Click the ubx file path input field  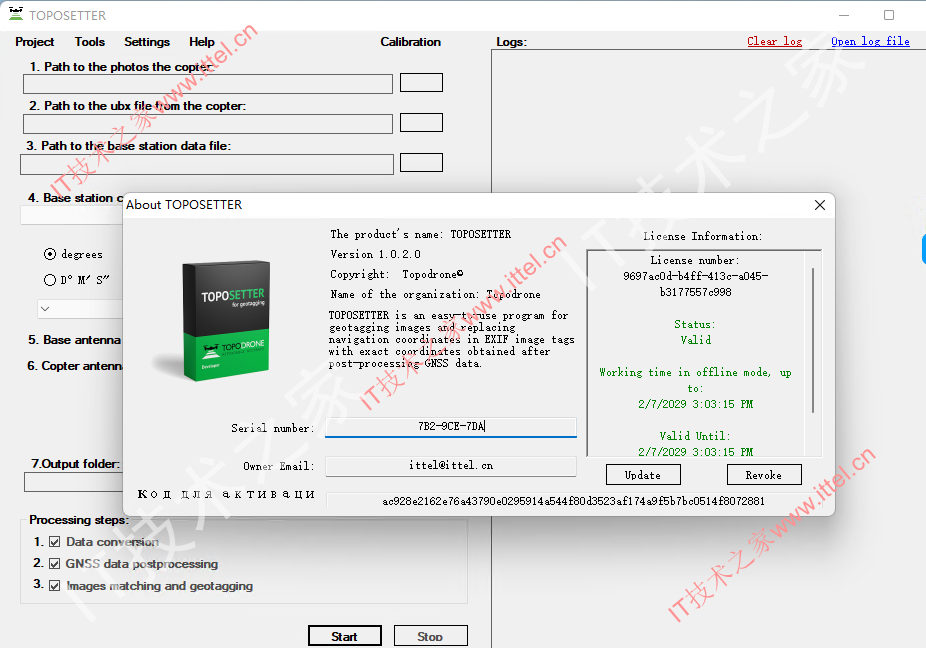pyautogui.click(x=208, y=124)
